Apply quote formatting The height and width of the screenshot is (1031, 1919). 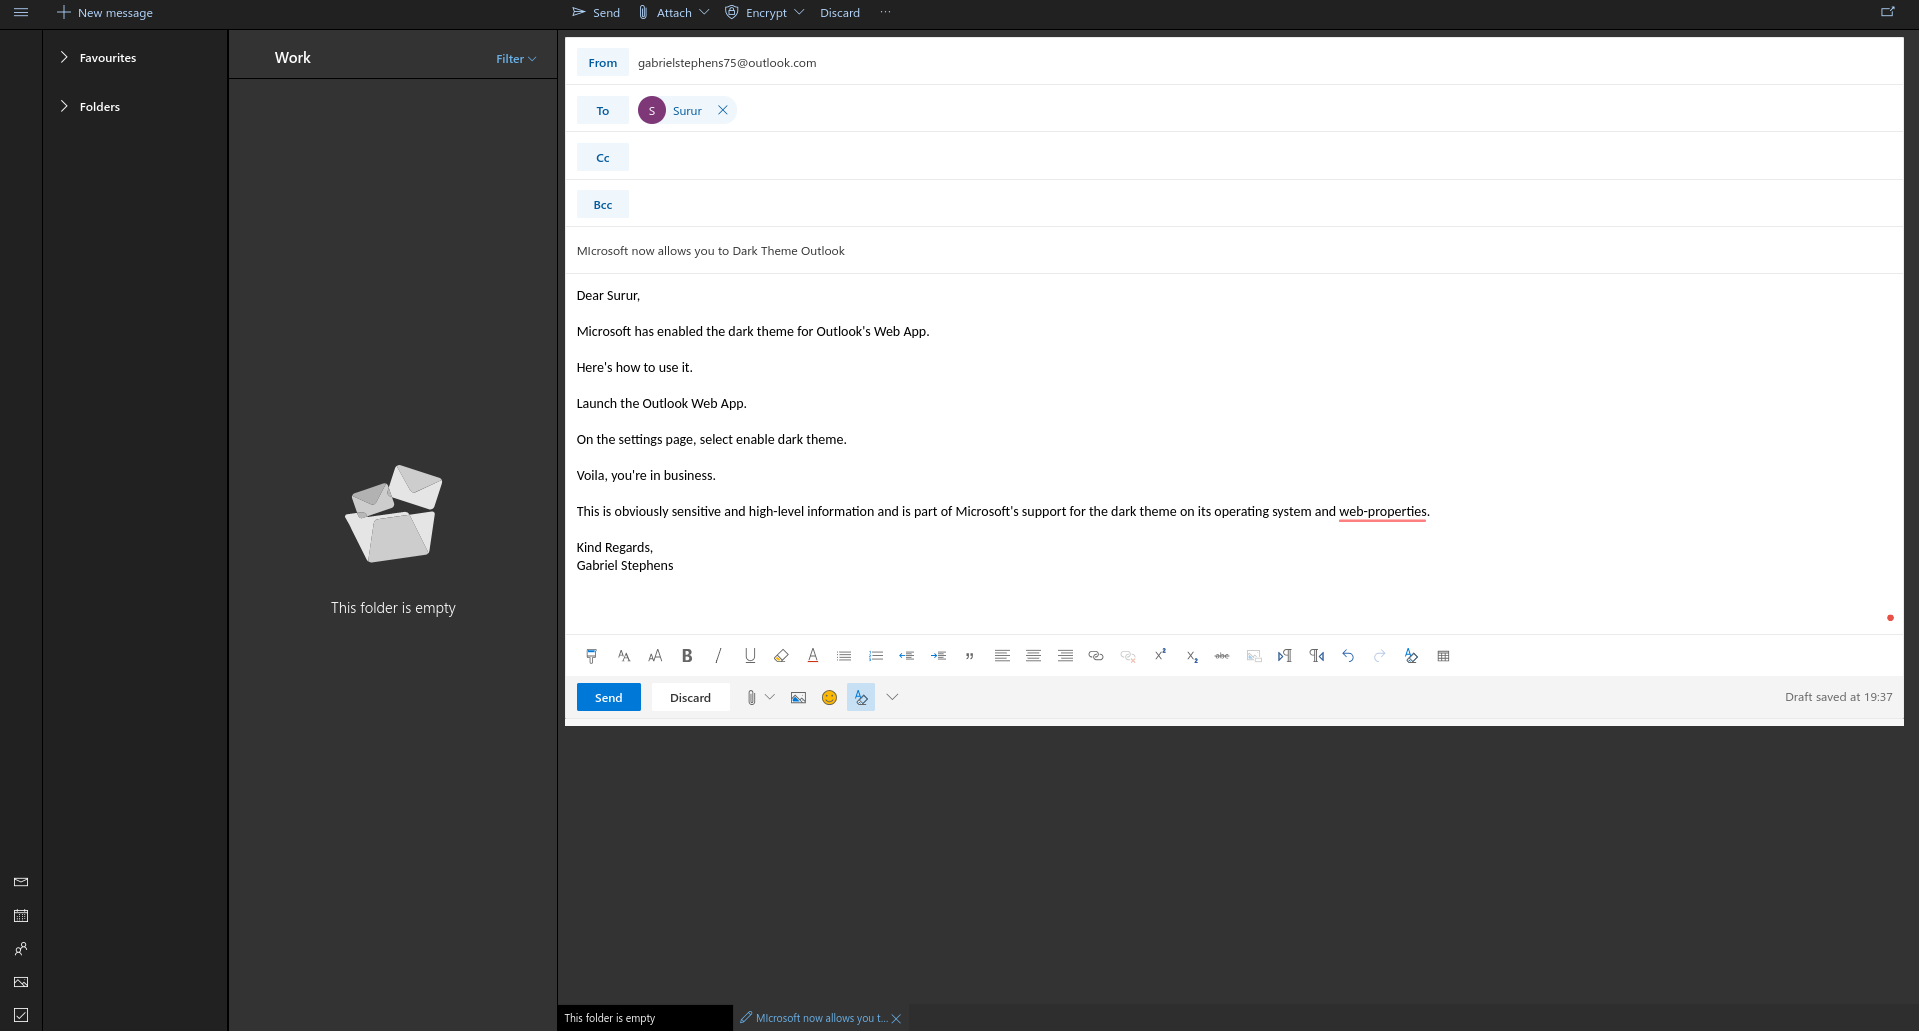tap(970, 656)
